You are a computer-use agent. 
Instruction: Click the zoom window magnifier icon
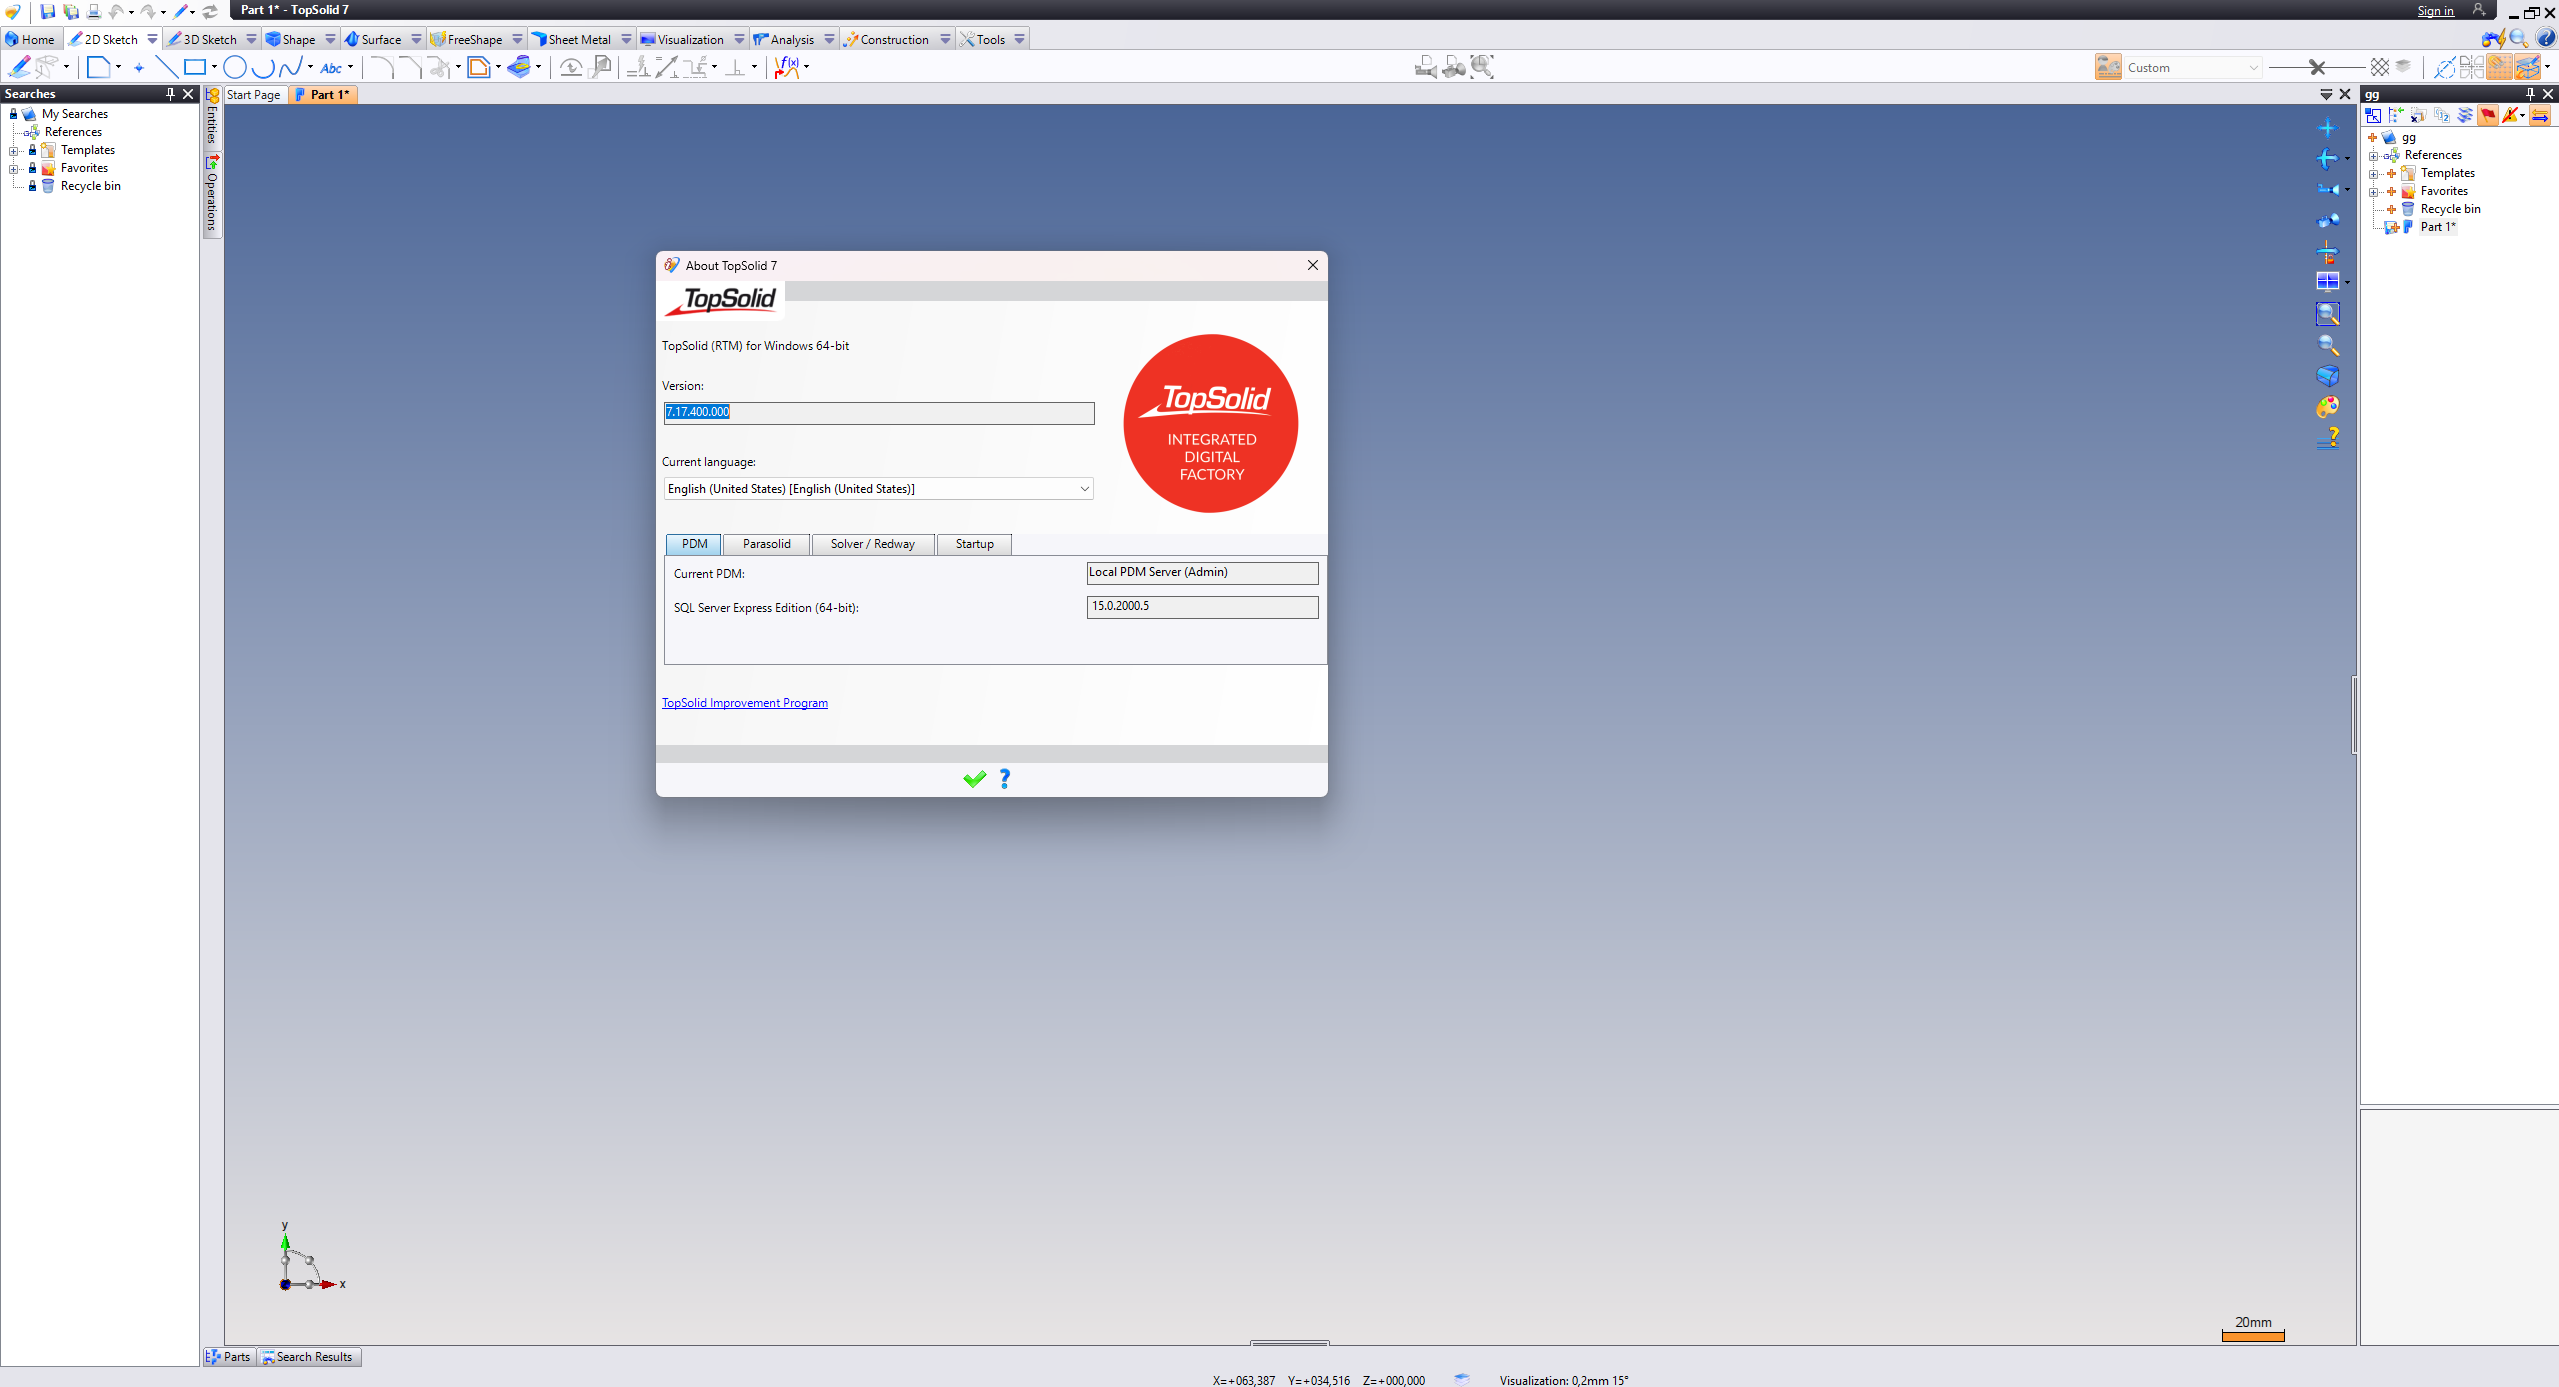(2327, 314)
